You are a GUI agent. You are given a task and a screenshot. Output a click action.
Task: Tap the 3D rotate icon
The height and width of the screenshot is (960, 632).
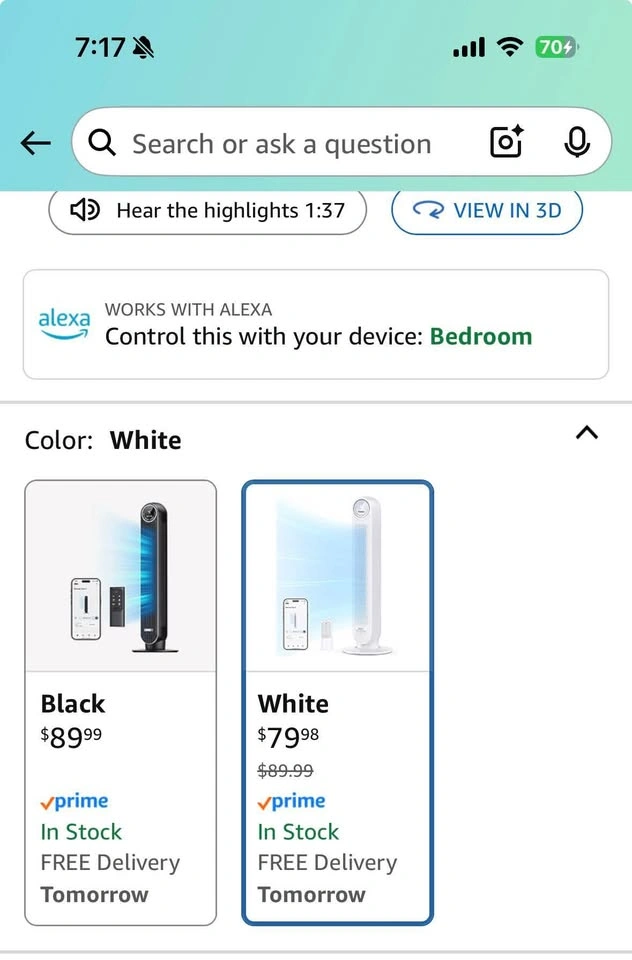431,210
